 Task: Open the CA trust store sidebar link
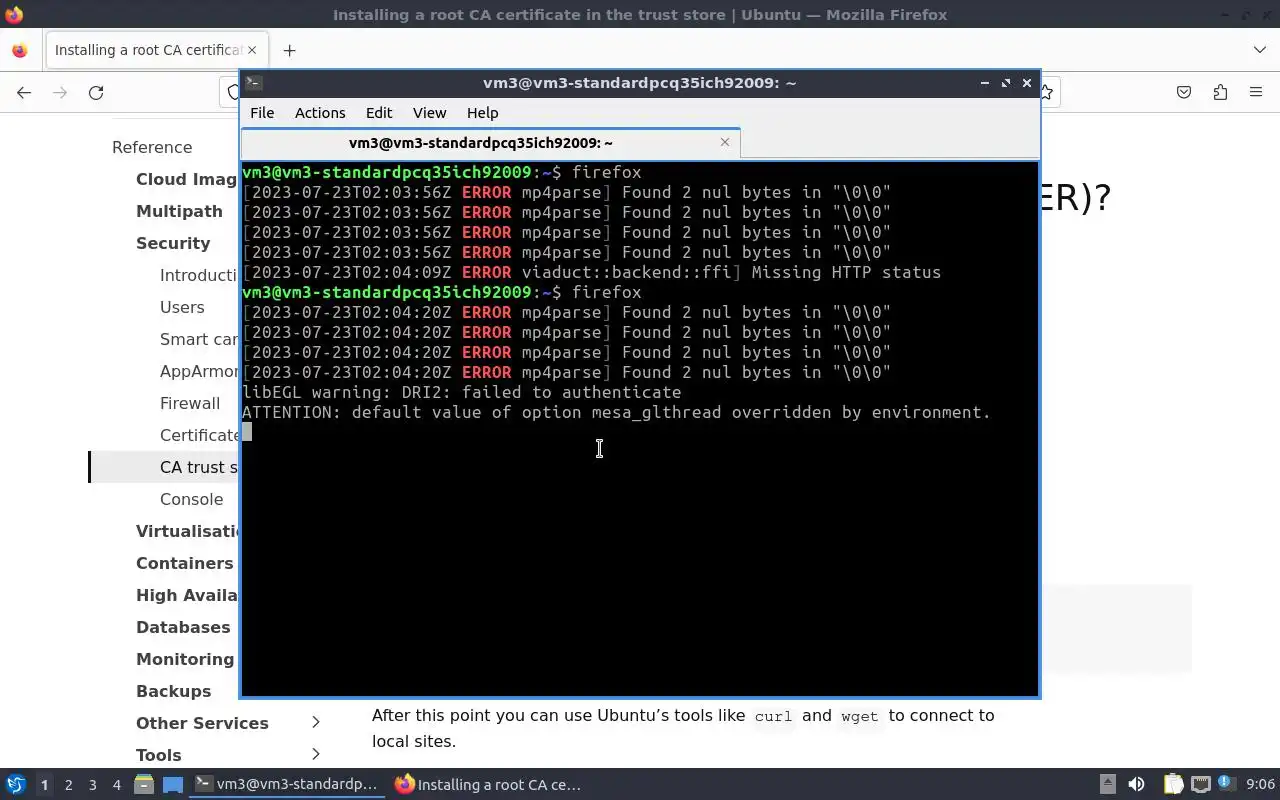point(199,467)
